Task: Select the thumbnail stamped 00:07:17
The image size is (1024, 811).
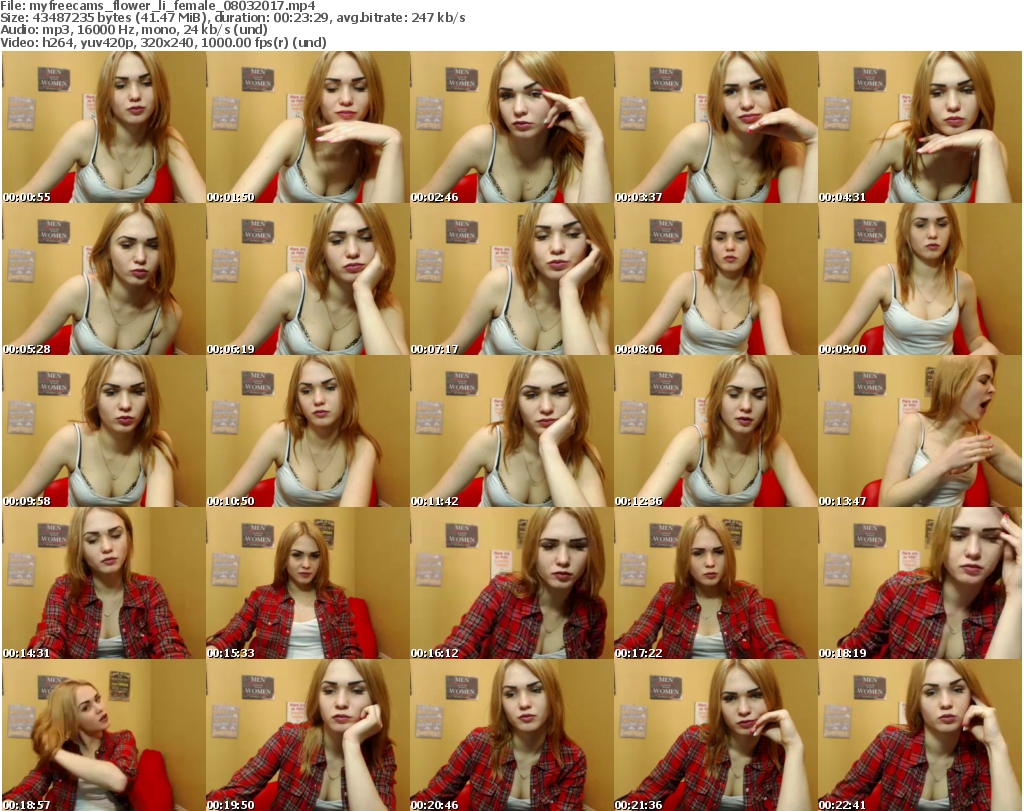Action: point(512,279)
